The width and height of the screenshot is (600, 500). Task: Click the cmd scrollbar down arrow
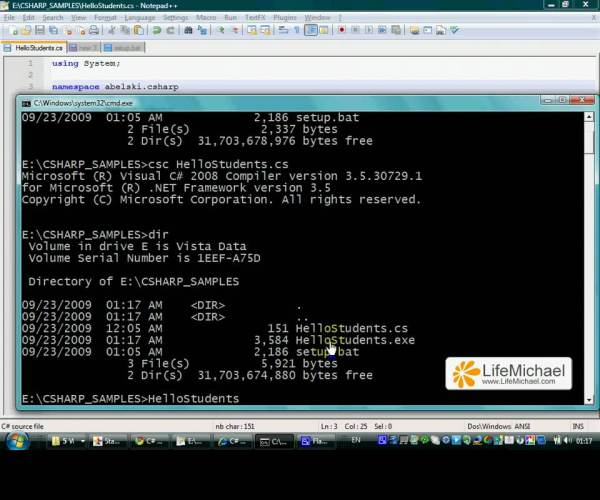[589, 400]
